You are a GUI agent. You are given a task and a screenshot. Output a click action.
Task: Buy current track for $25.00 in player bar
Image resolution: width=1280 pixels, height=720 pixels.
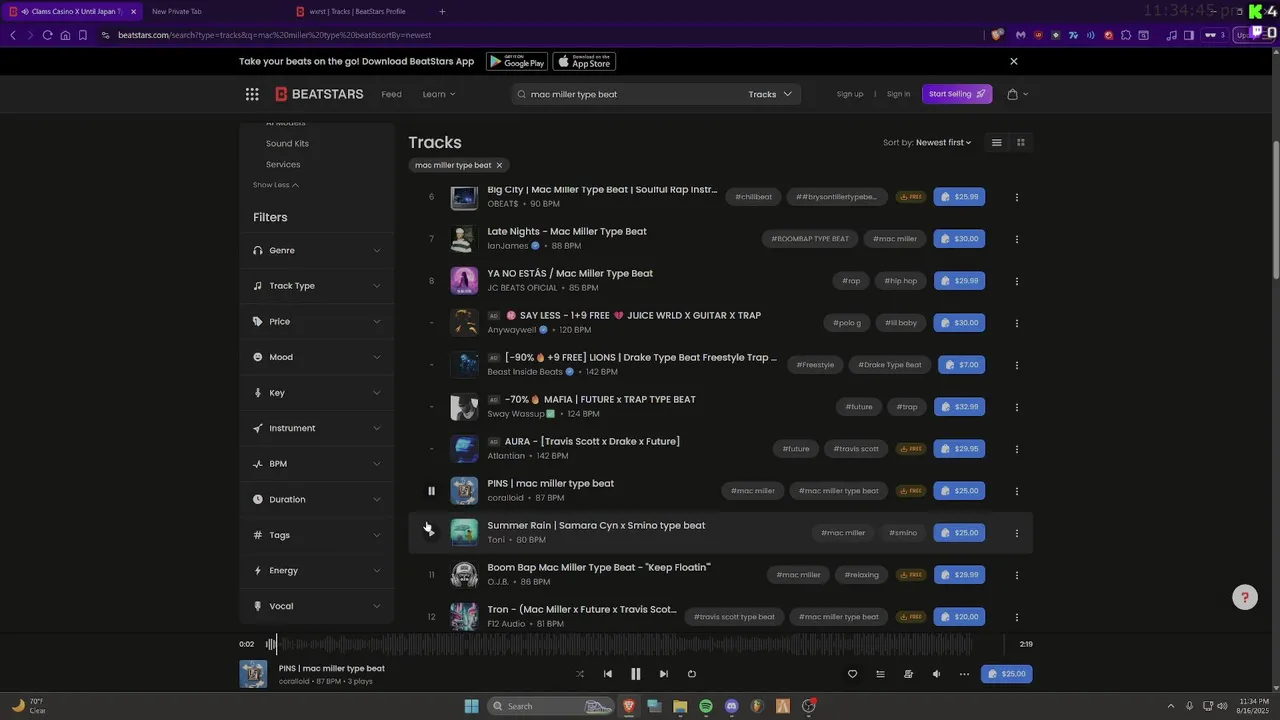pos(1006,674)
